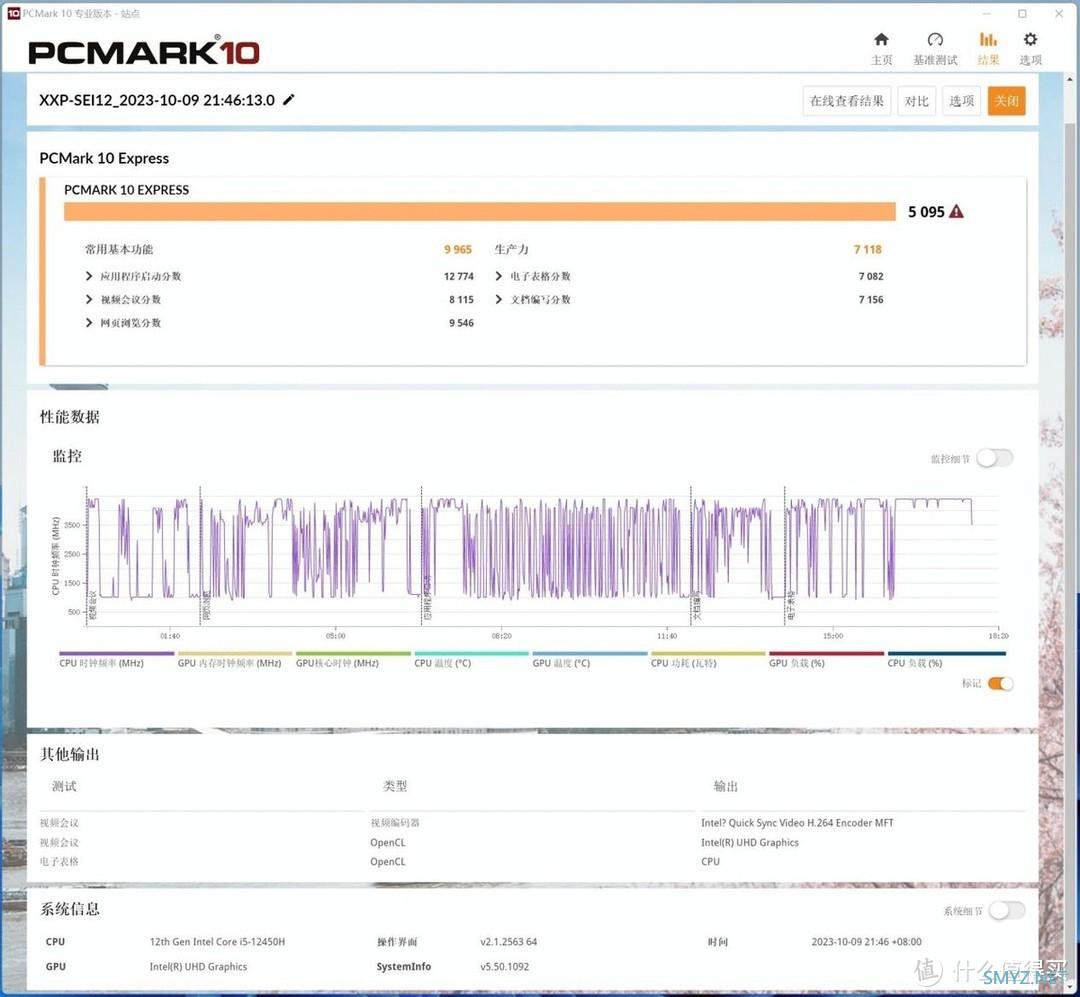The width and height of the screenshot is (1080, 997).
Task: Click the orange Close (关闭) button
Action: [1006, 101]
